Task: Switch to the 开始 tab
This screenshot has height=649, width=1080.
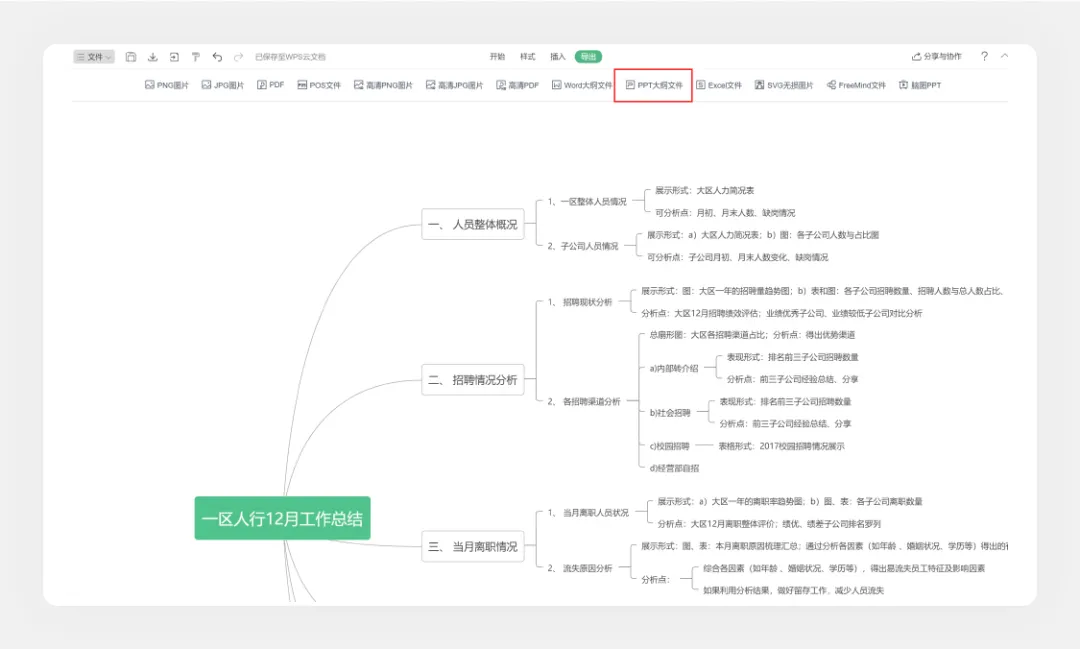Action: [x=497, y=57]
